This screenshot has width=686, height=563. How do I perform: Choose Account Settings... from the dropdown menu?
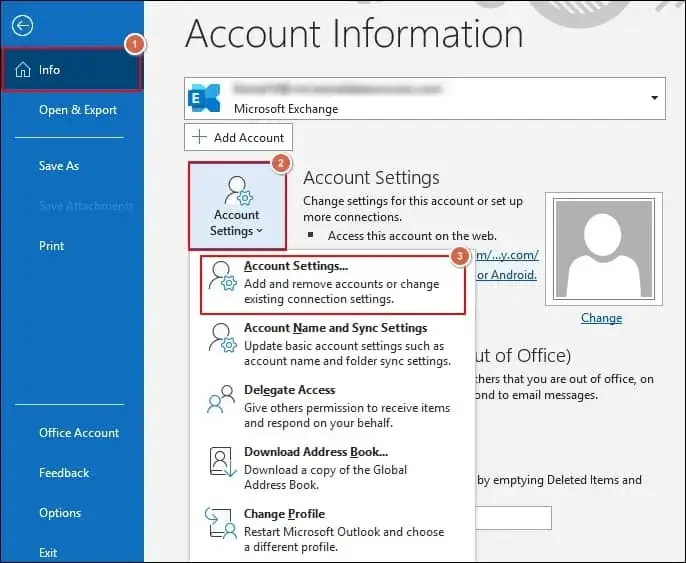coord(333,285)
